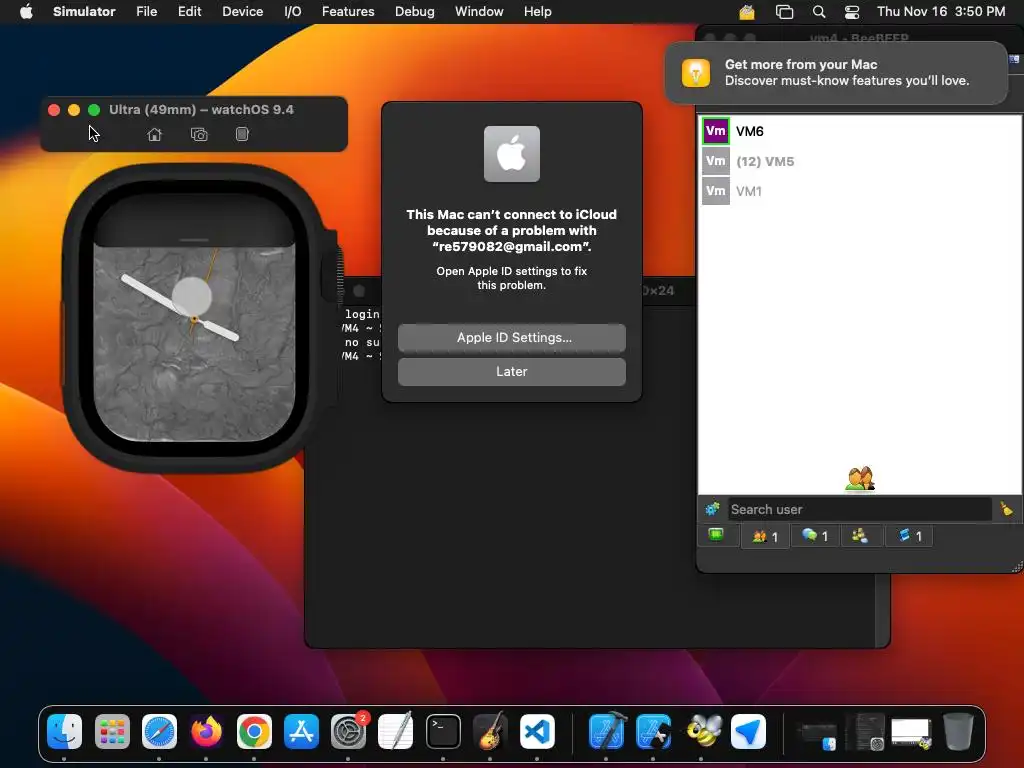Click the menu bar clock Thu Nov 16
Screen dimensions: 1024x768
tap(940, 12)
